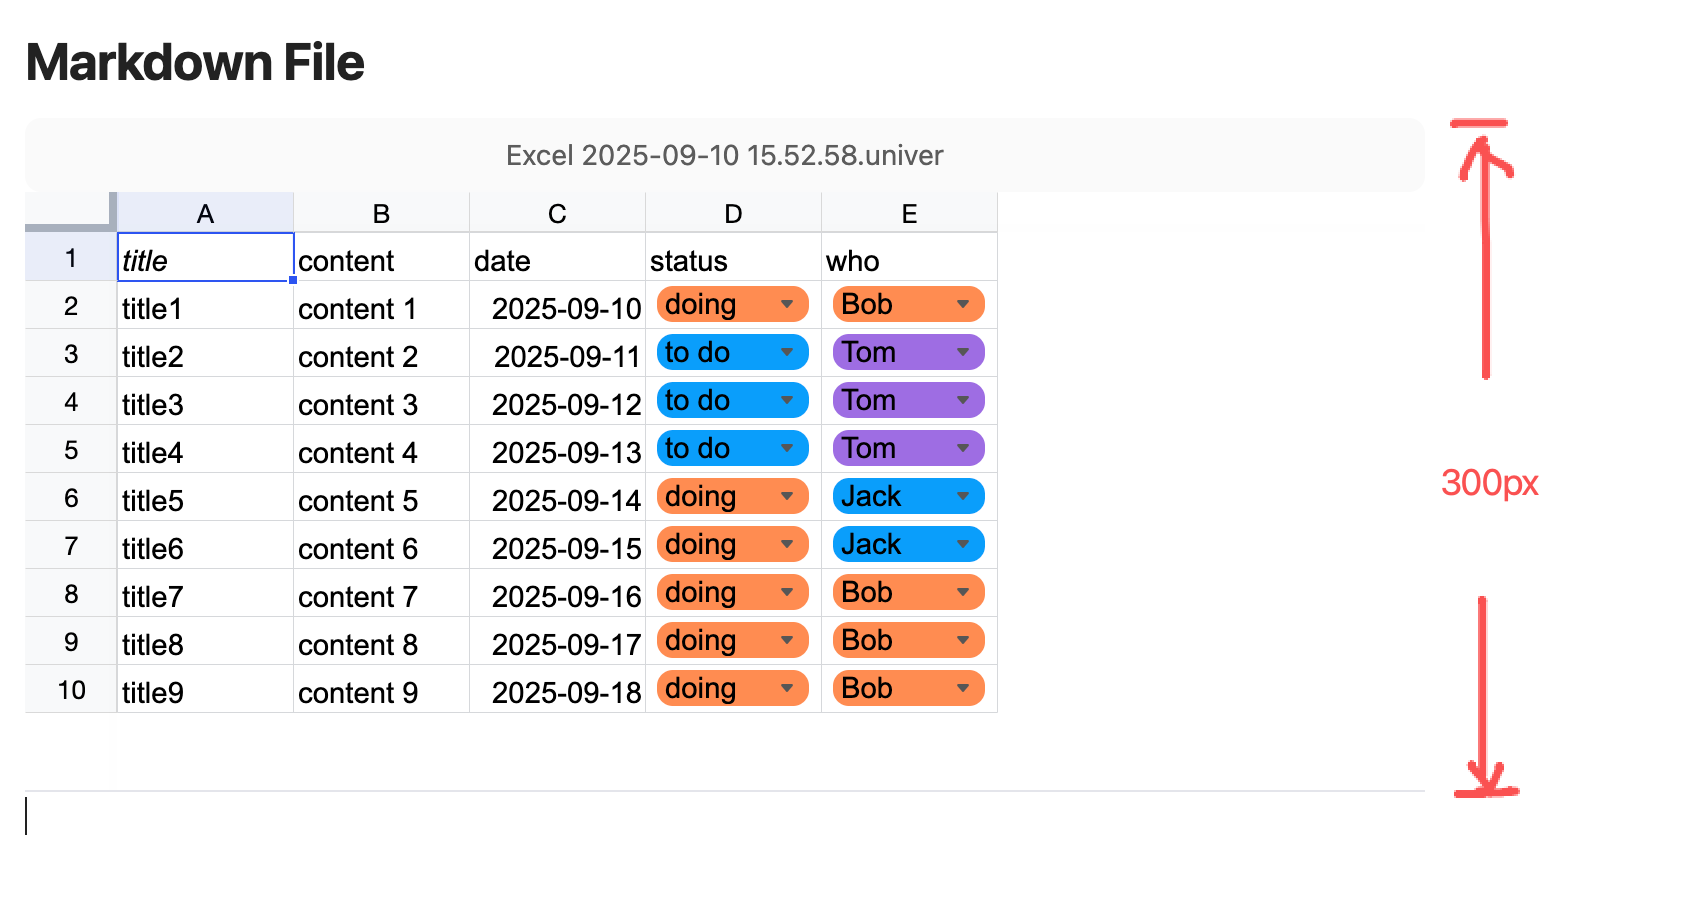Click the Markdown File heading
This screenshot has height=912, width=1684.
point(195,63)
